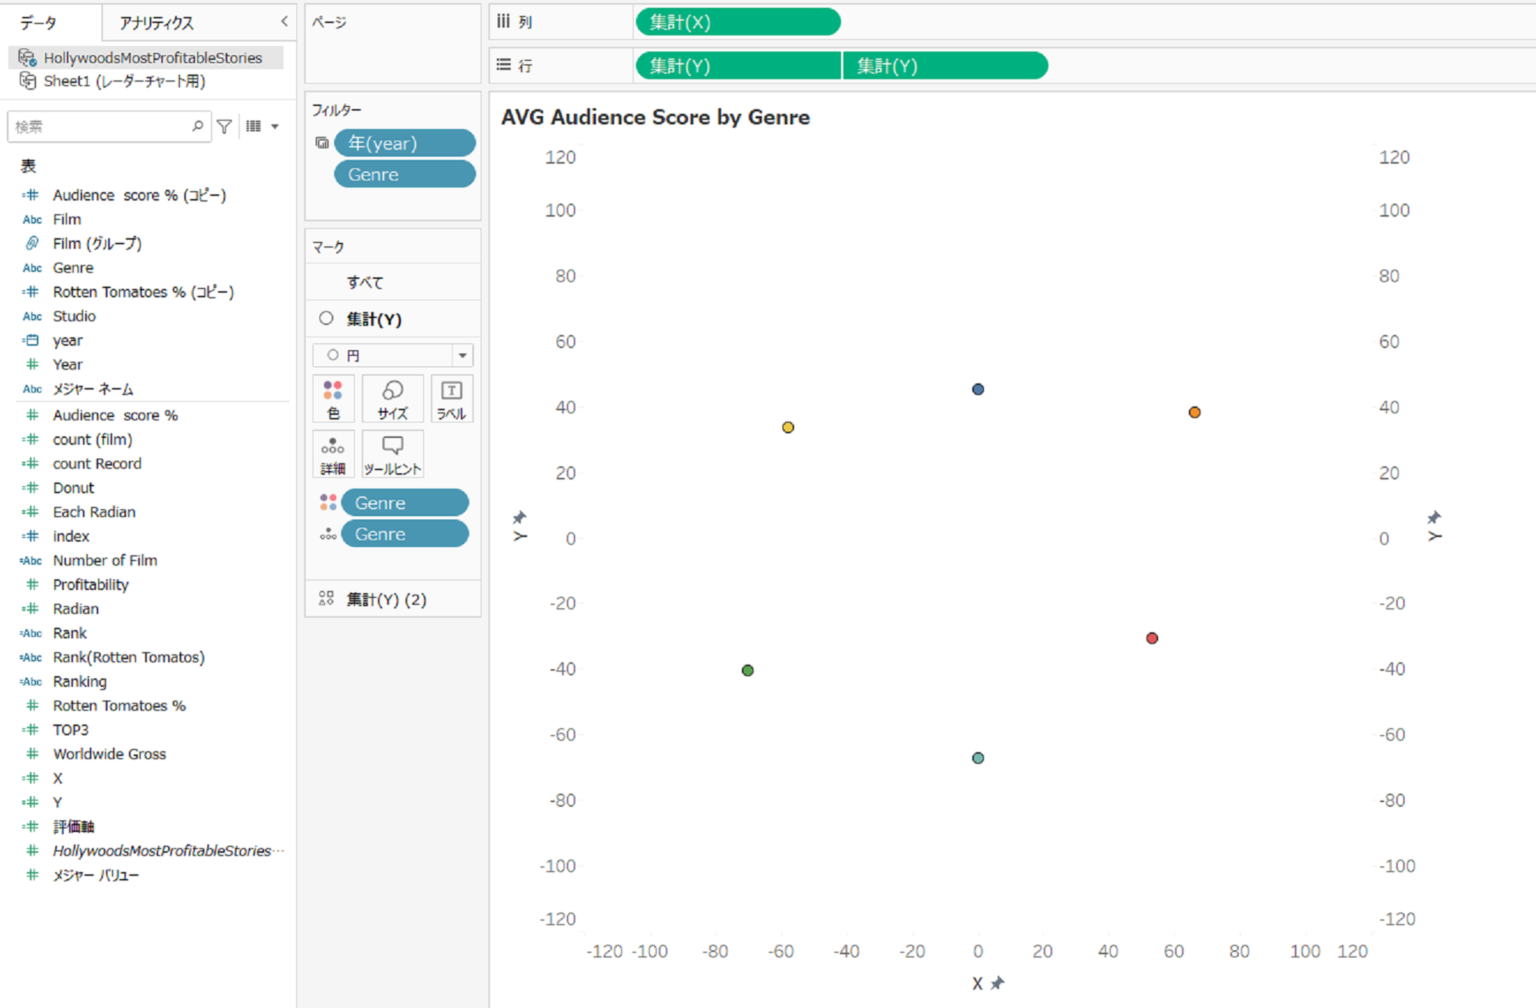Open the サイズ (Size) marks card
The width and height of the screenshot is (1536, 1008).
point(392,398)
